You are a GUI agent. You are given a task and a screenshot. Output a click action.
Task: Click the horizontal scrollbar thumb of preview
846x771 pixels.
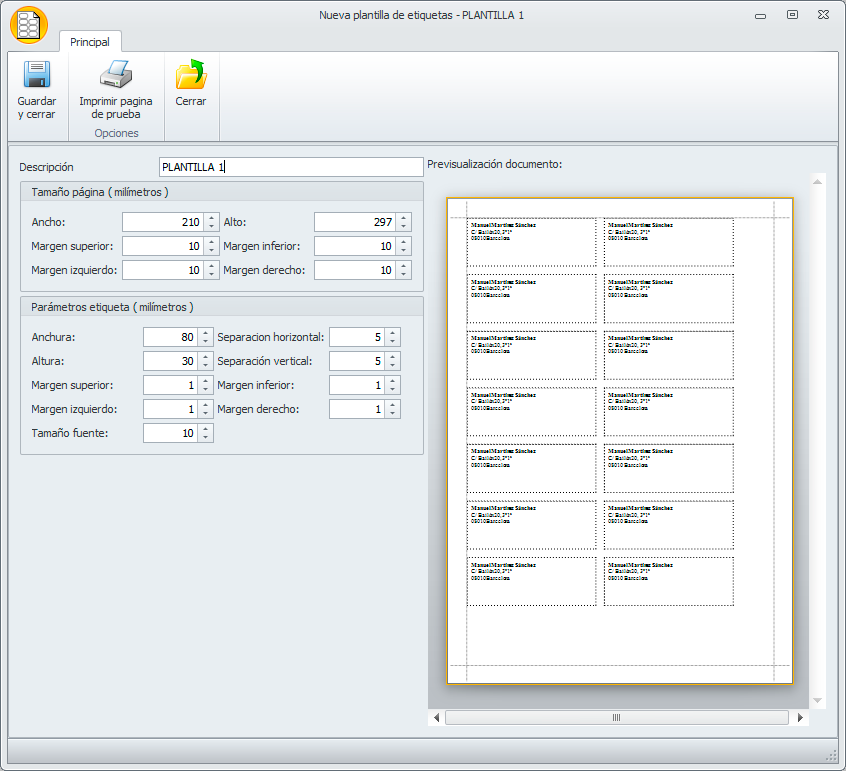615,718
